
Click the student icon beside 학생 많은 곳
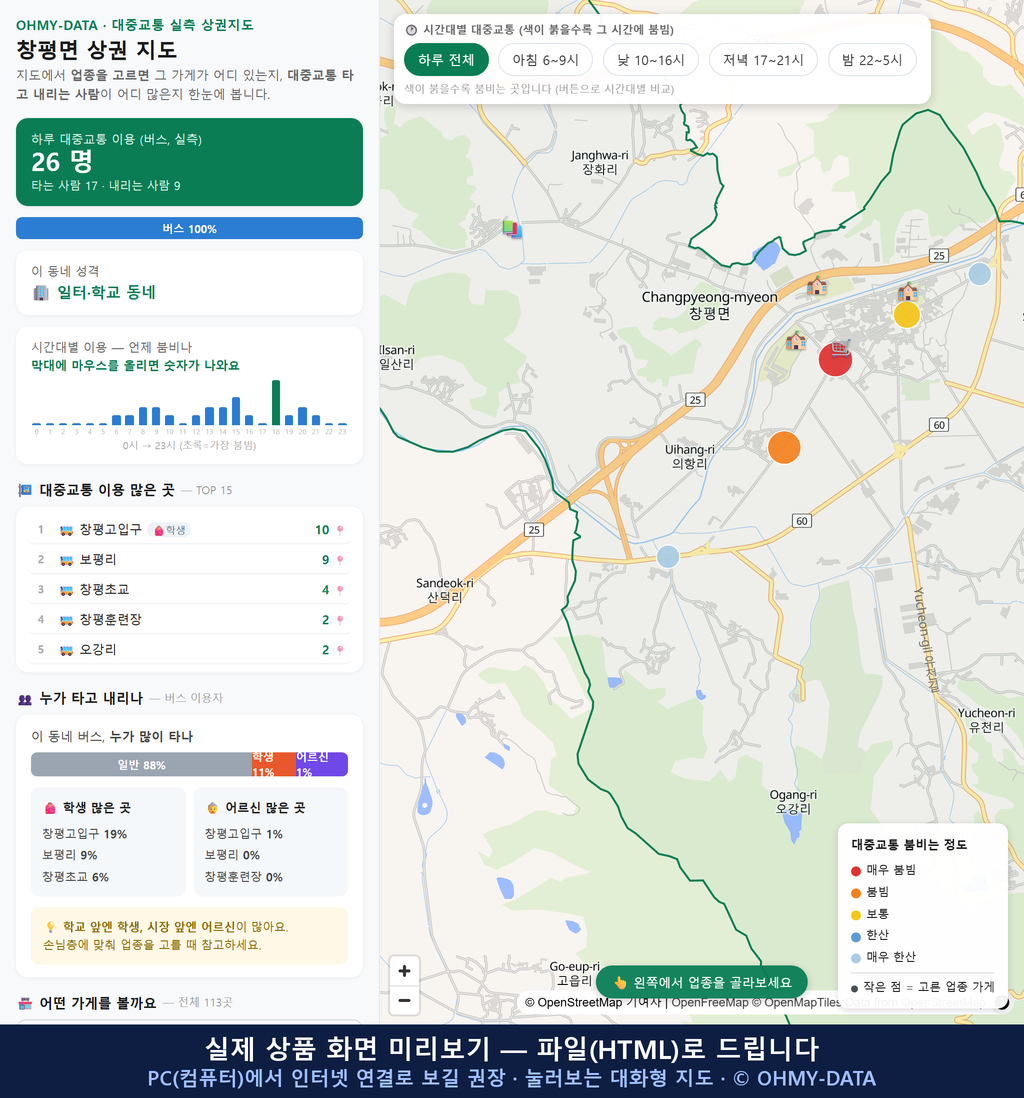coord(50,808)
